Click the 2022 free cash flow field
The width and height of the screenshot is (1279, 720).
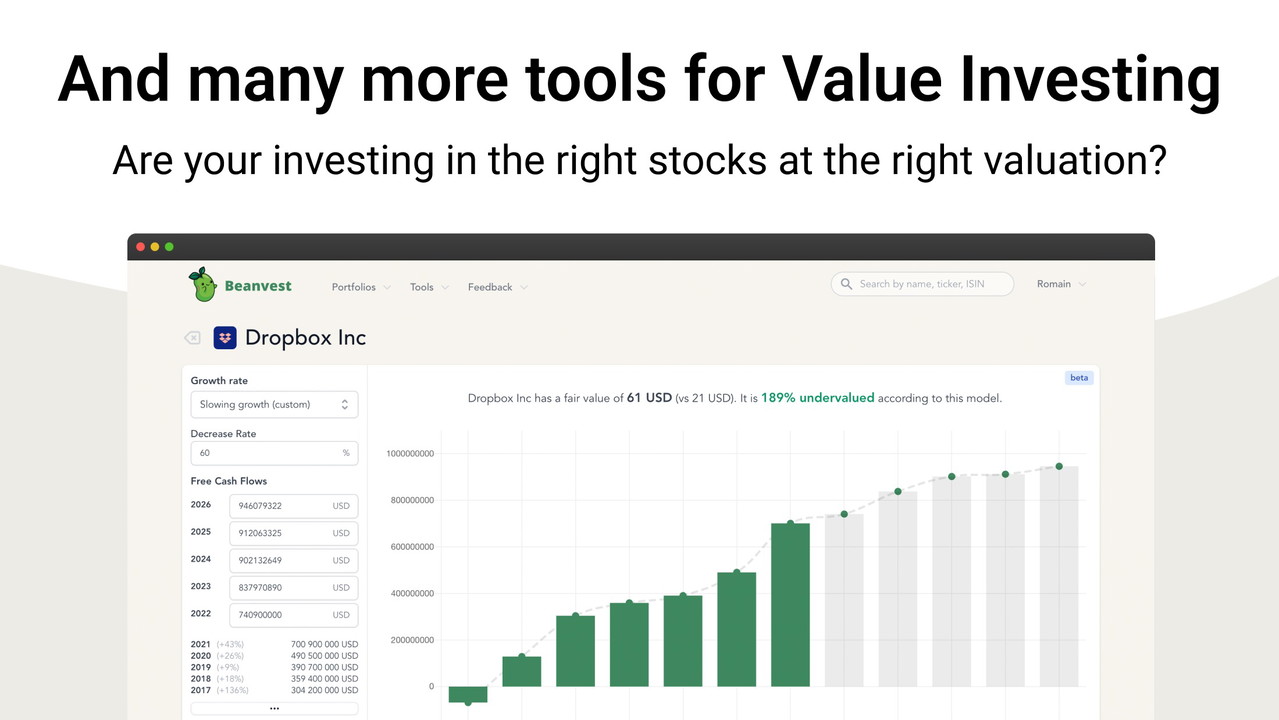pyautogui.click(x=292, y=615)
